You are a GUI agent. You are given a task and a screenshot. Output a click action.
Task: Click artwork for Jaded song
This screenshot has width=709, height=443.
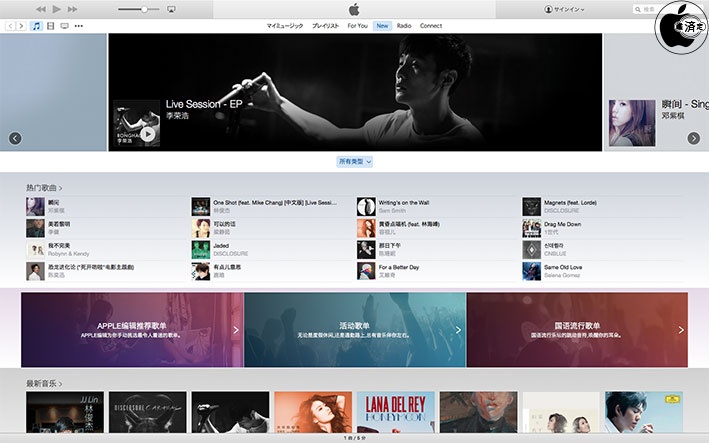coord(201,250)
